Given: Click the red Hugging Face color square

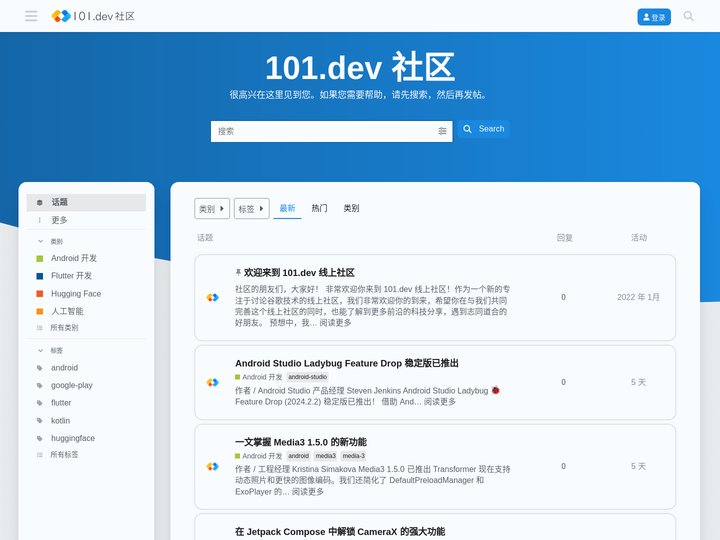Looking at the screenshot, I should point(39,293).
